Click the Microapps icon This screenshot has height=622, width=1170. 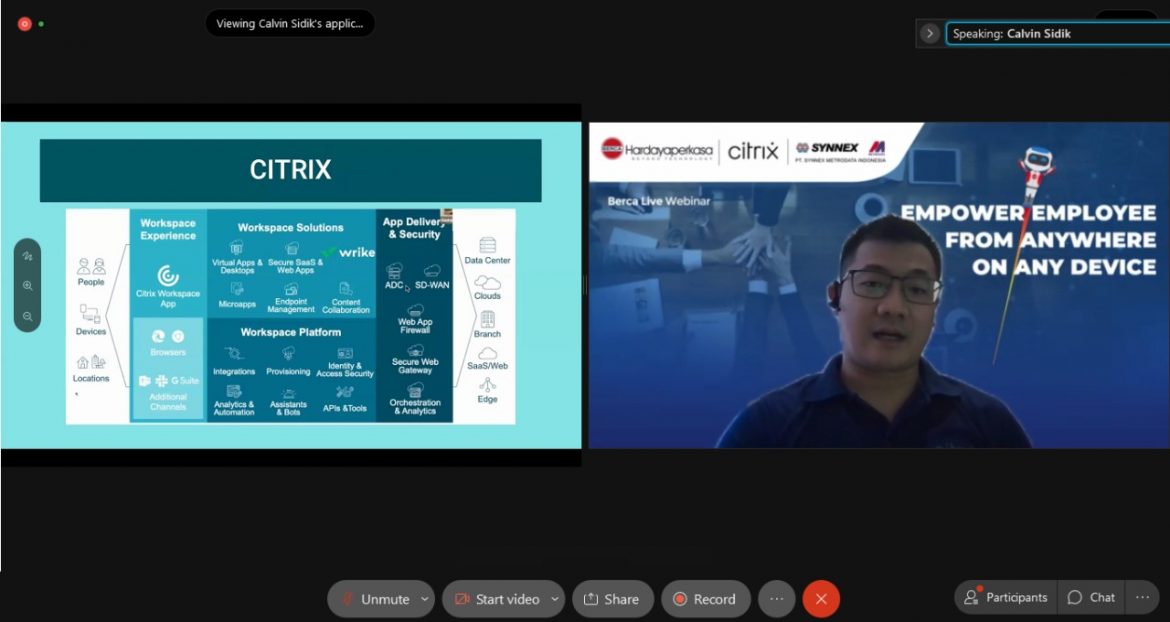click(237, 289)
